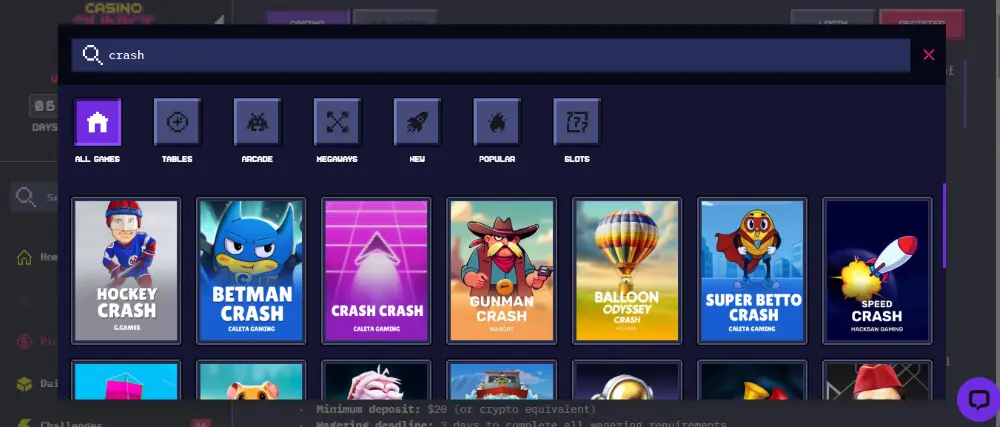
Task: Open the Slots category icon
Action: (577, 122)
